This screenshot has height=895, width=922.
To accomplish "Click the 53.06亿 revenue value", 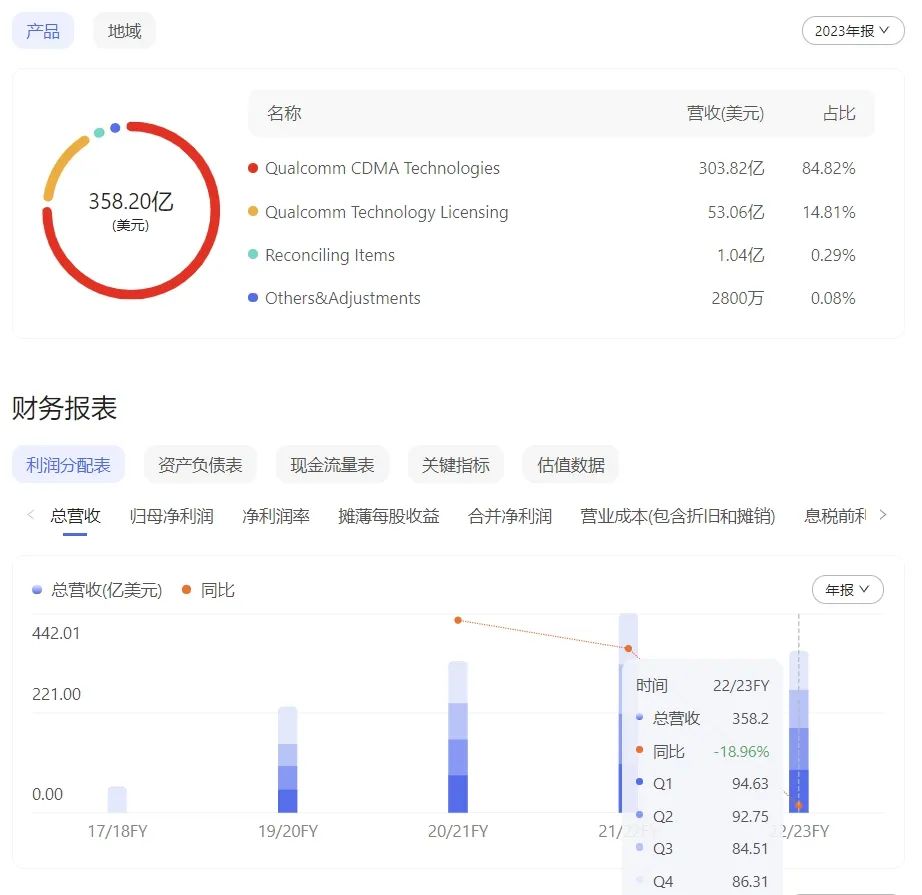I will pos(736,212).
